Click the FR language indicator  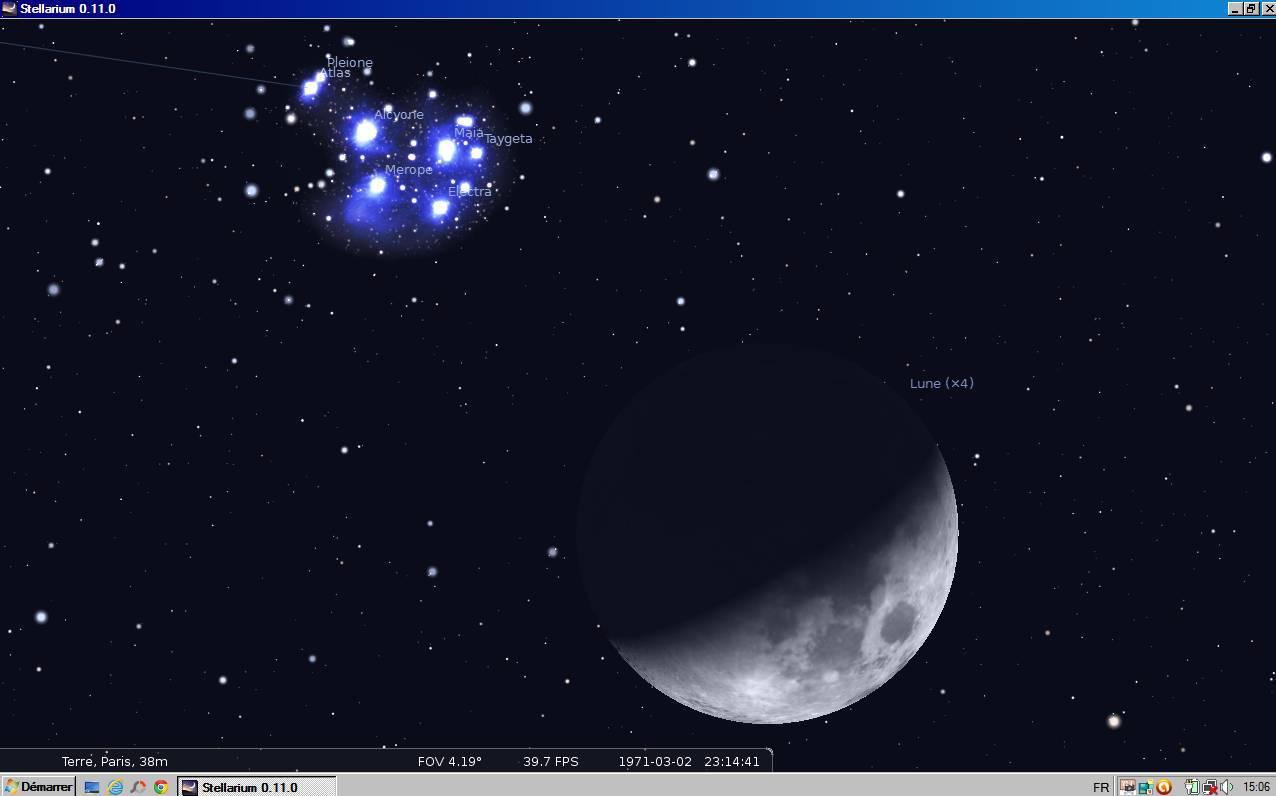click(1101, 787)
